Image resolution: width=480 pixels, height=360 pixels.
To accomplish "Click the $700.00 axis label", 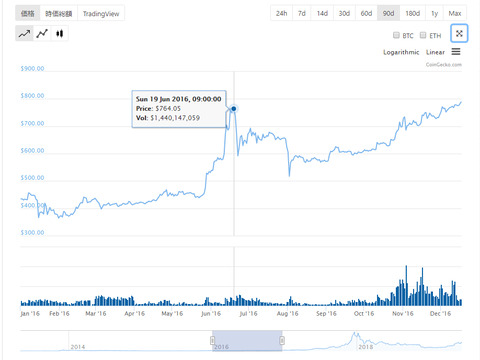I will point(32,123).
